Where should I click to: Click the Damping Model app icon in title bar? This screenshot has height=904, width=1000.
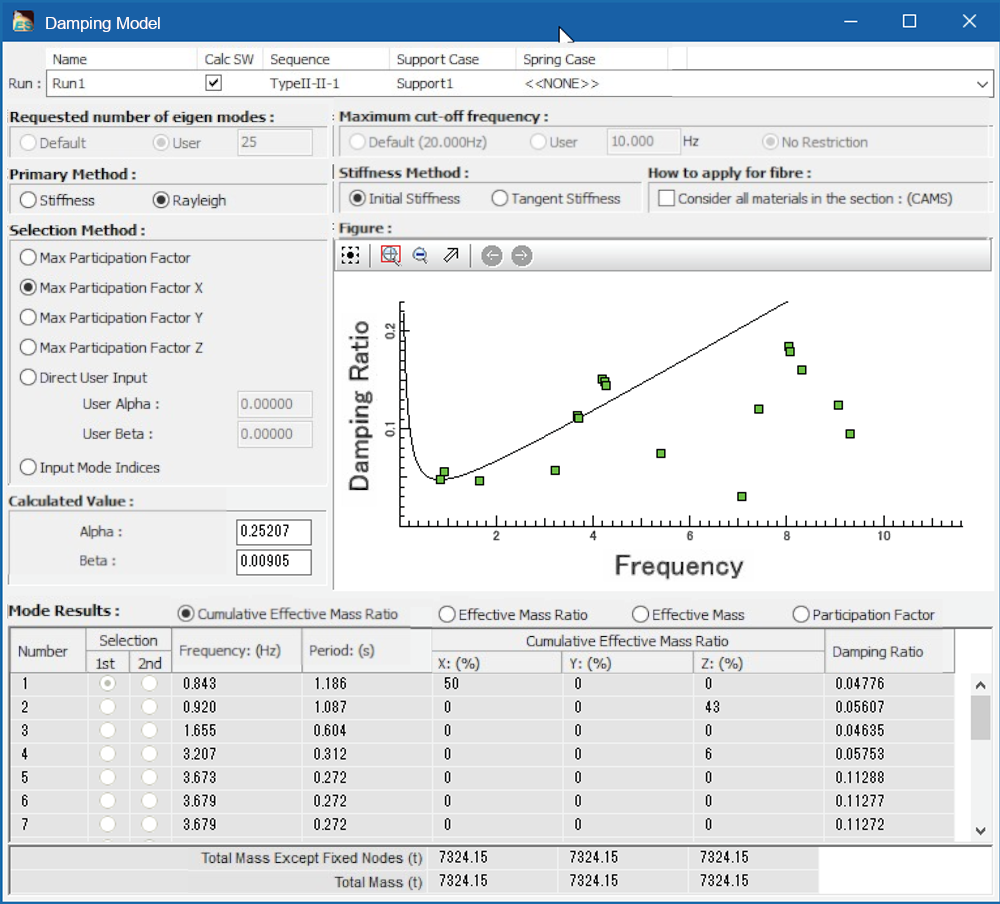click(23, 22)
